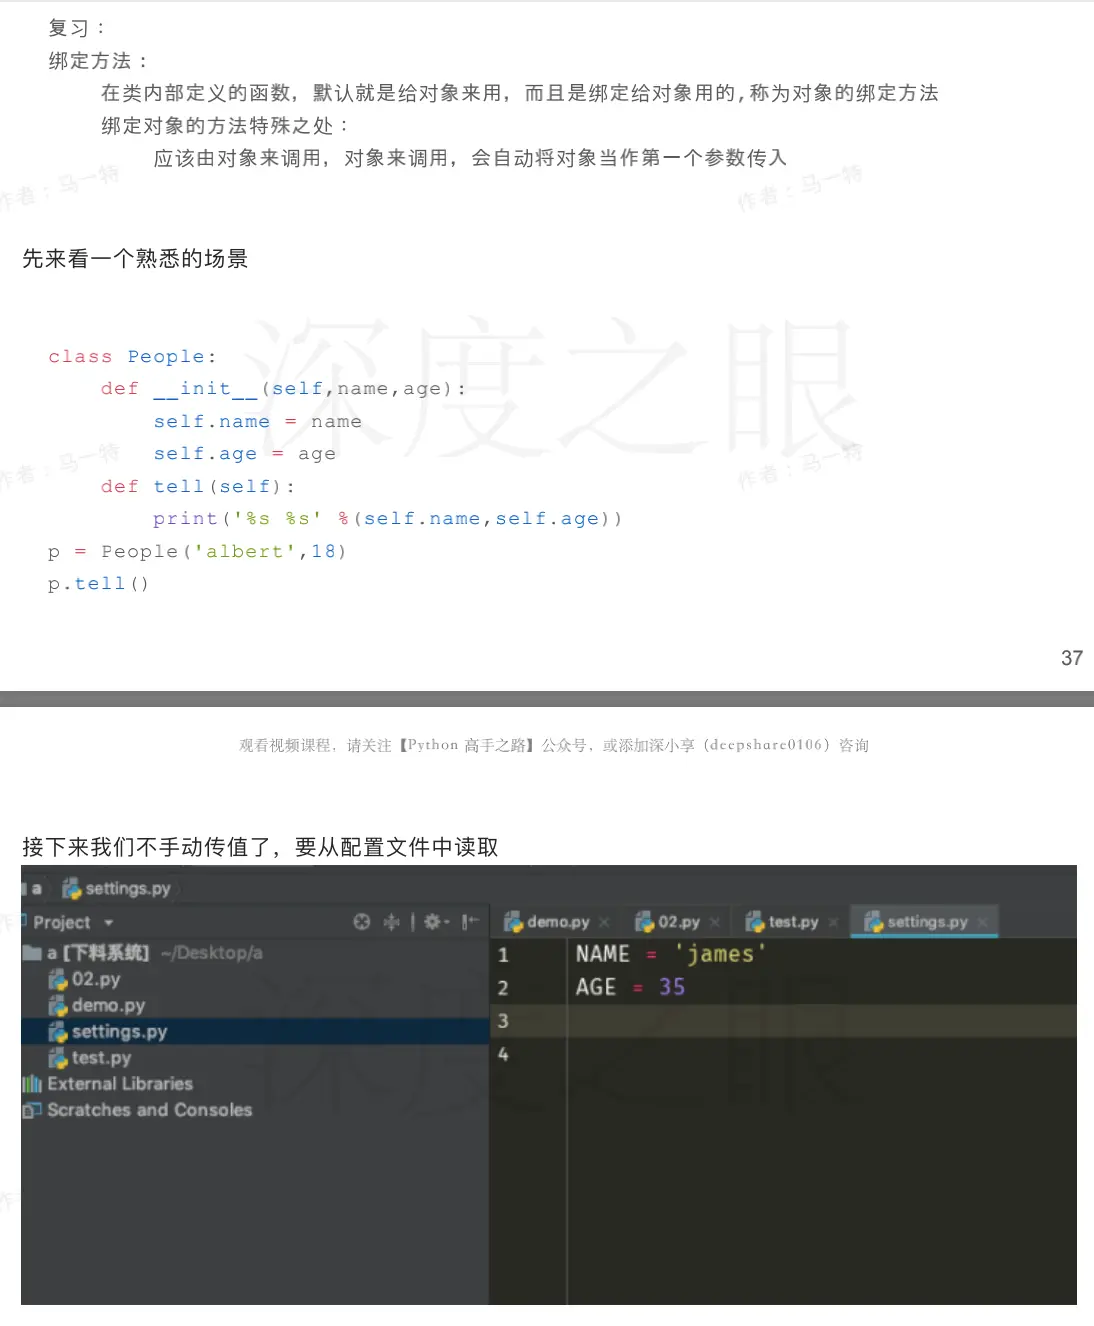
Task: Click the Python icon on settings.py tab
Action: 874,922
